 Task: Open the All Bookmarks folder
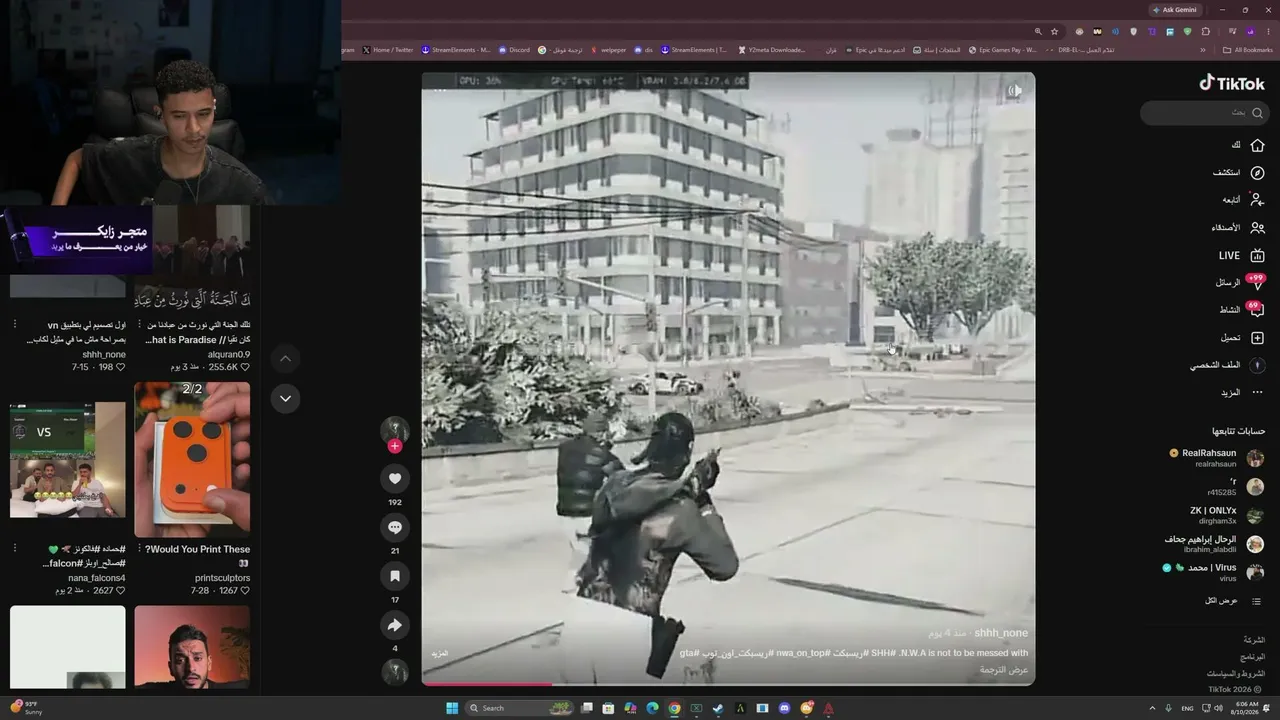[1248, 50]
